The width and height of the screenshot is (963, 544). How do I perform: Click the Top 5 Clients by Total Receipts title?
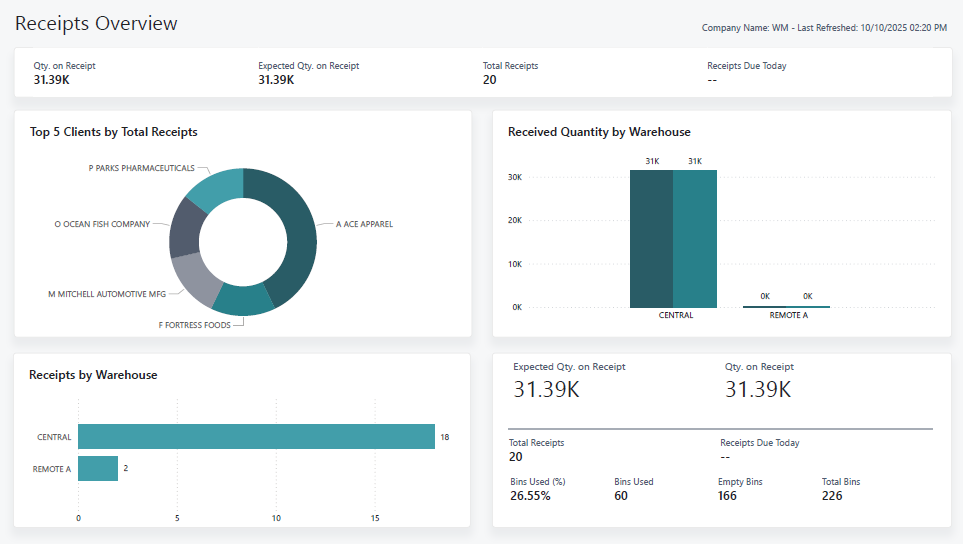tap(114, 132)
